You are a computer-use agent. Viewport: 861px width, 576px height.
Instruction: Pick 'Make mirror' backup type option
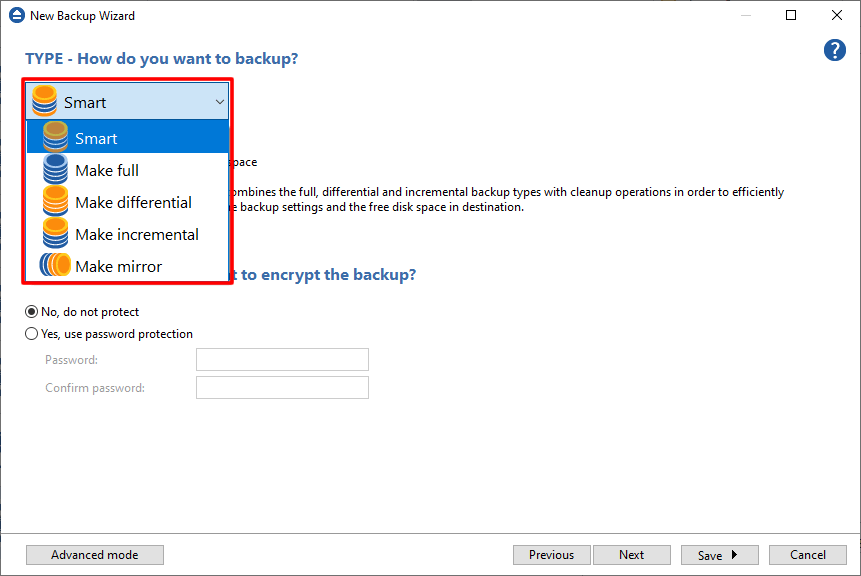pos(118,266)
